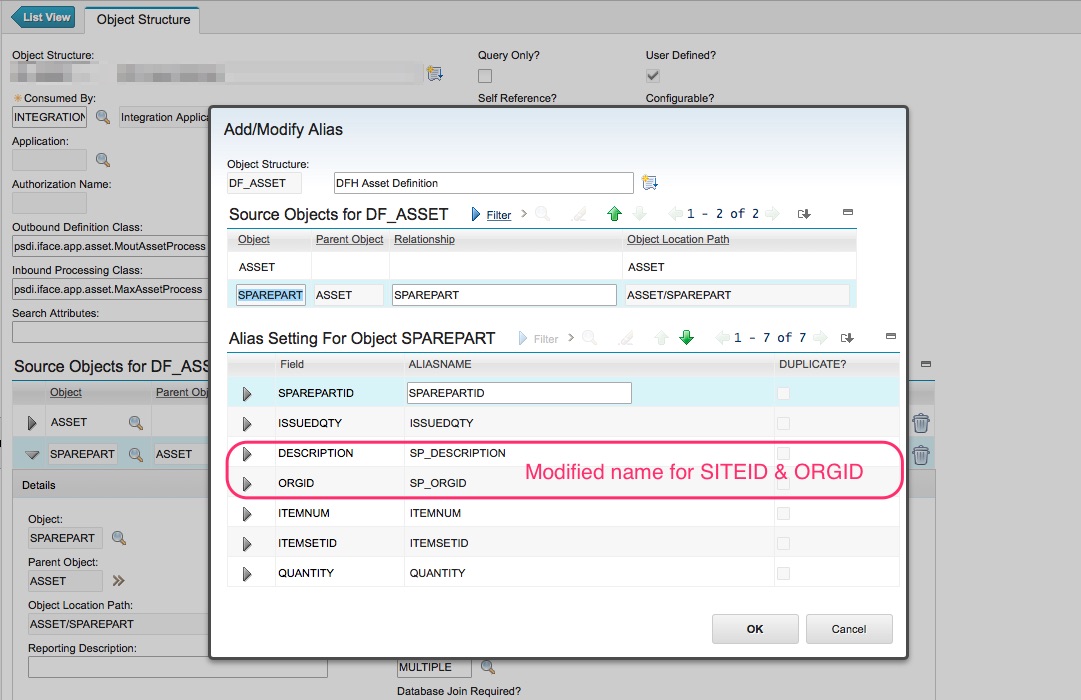The width and height of the screenshot is (1081, 700).
Task: Click the ASSET/SPAREPART location path cell in dialog
Action: (x=737, y=295)
